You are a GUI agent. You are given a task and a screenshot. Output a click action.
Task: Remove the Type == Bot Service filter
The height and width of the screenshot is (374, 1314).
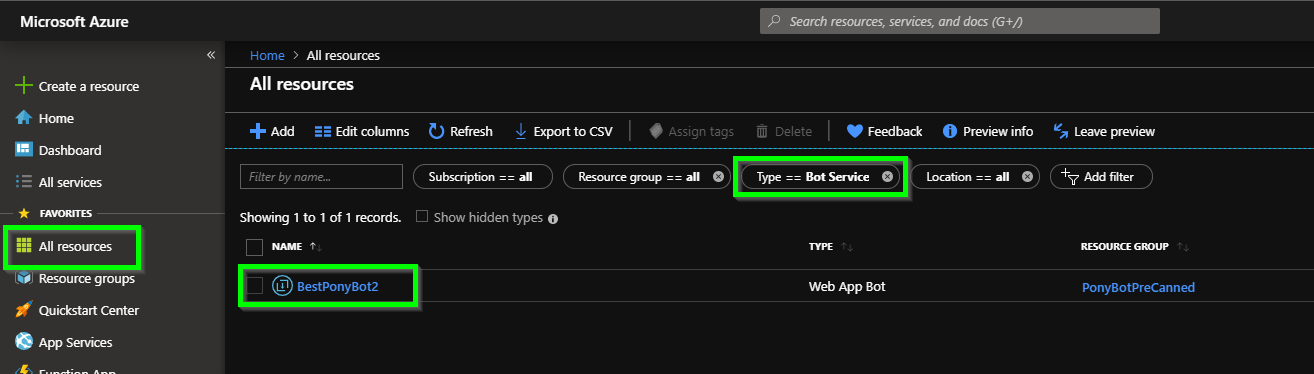pyautogui.click(x=887, y=177)
